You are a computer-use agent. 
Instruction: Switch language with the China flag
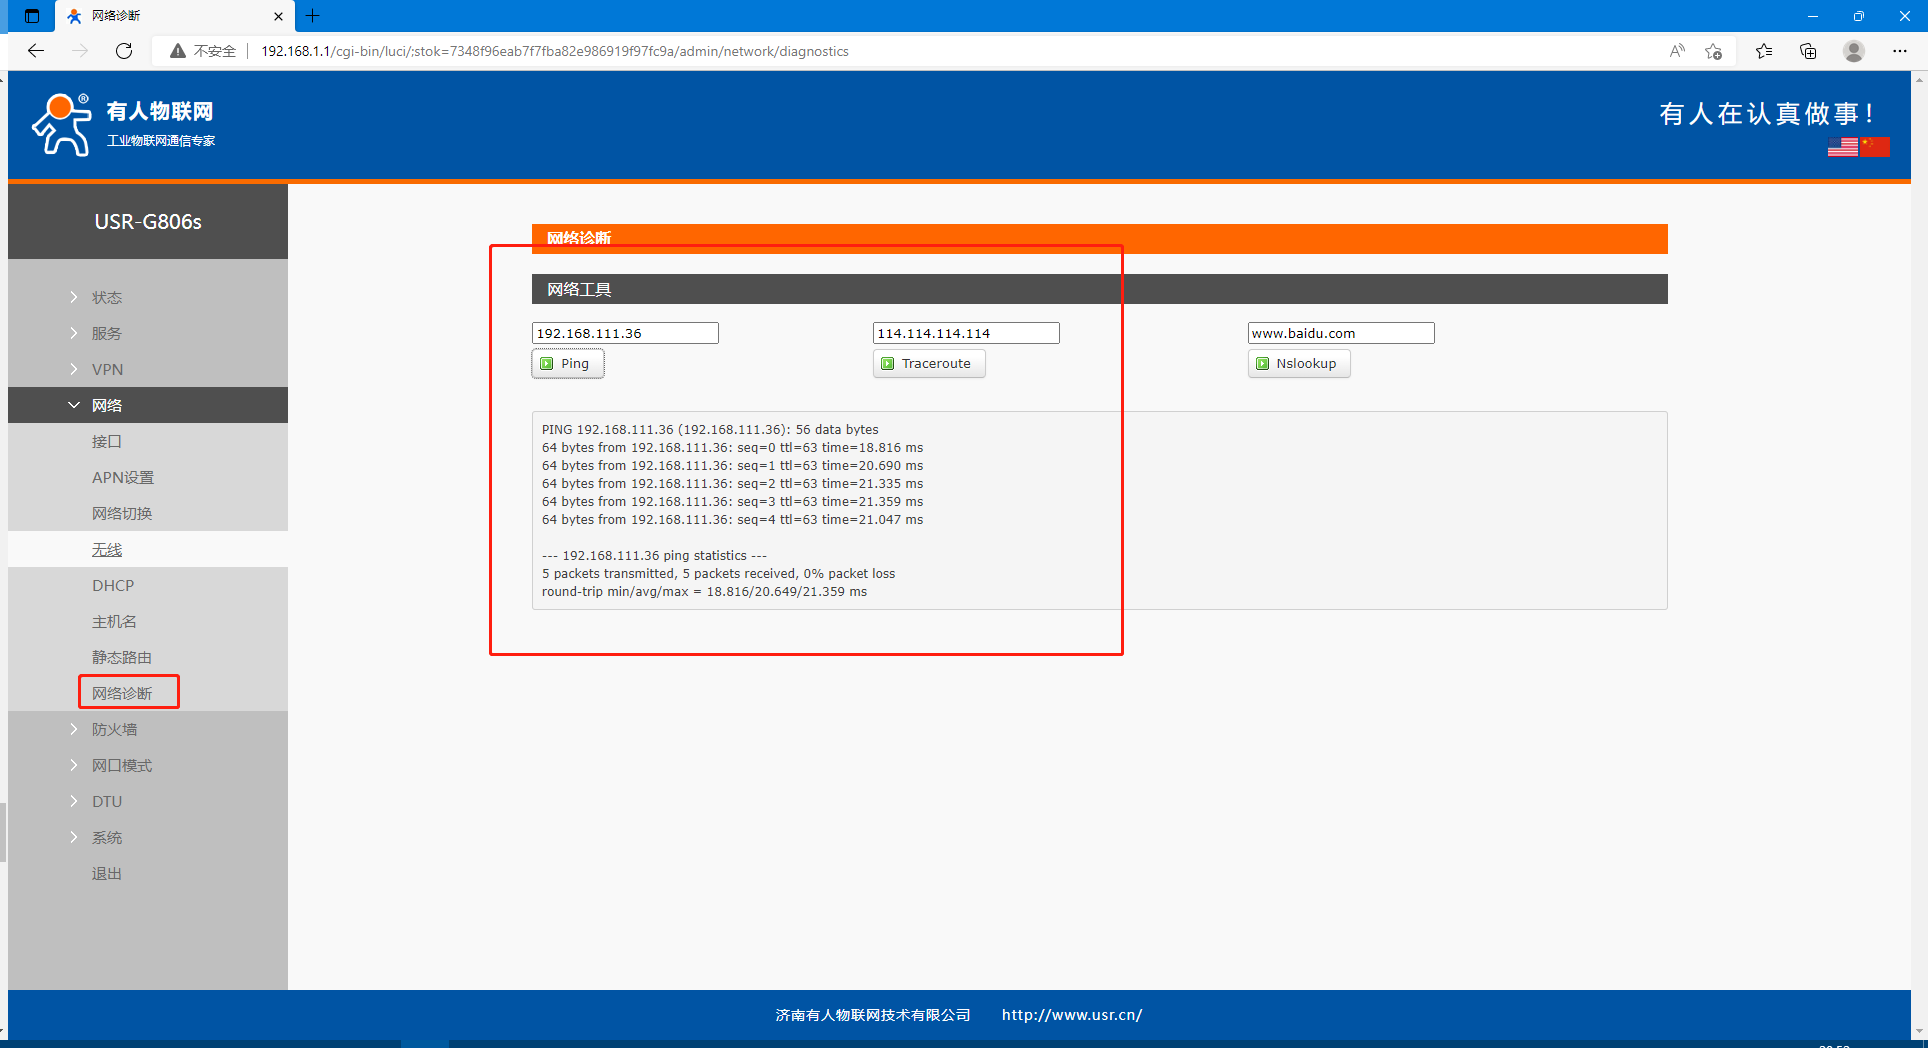1875,147
